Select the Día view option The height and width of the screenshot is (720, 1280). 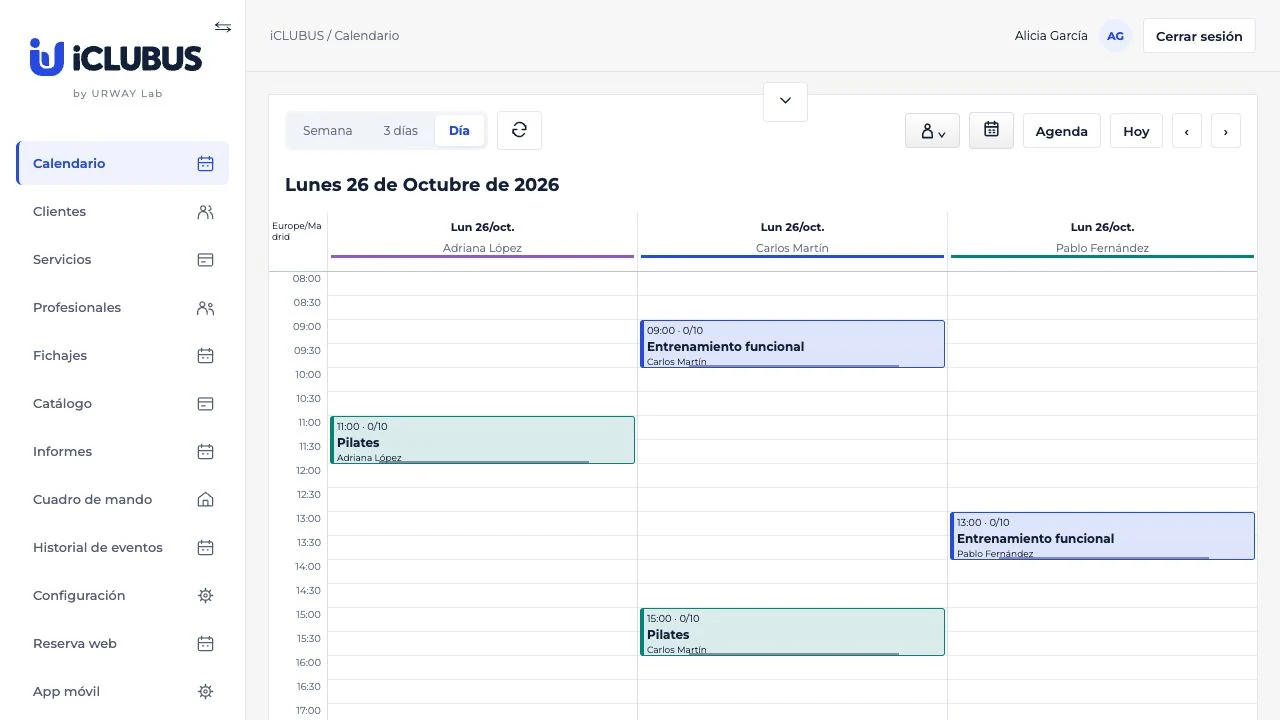(459, 131)
